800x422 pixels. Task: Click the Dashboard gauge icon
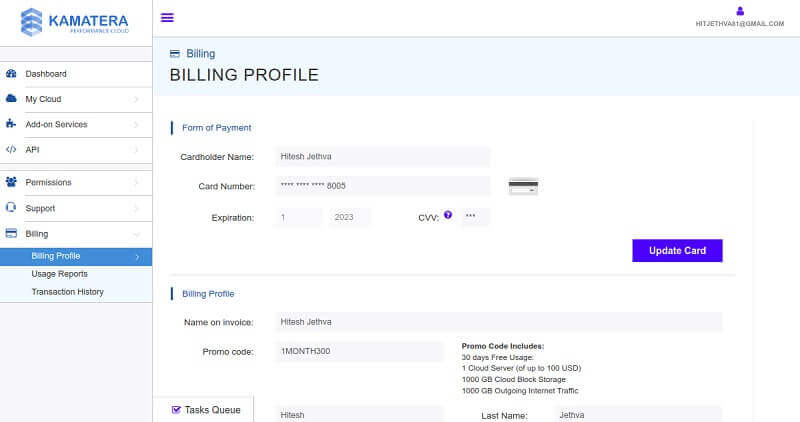[x=11, y=74]
